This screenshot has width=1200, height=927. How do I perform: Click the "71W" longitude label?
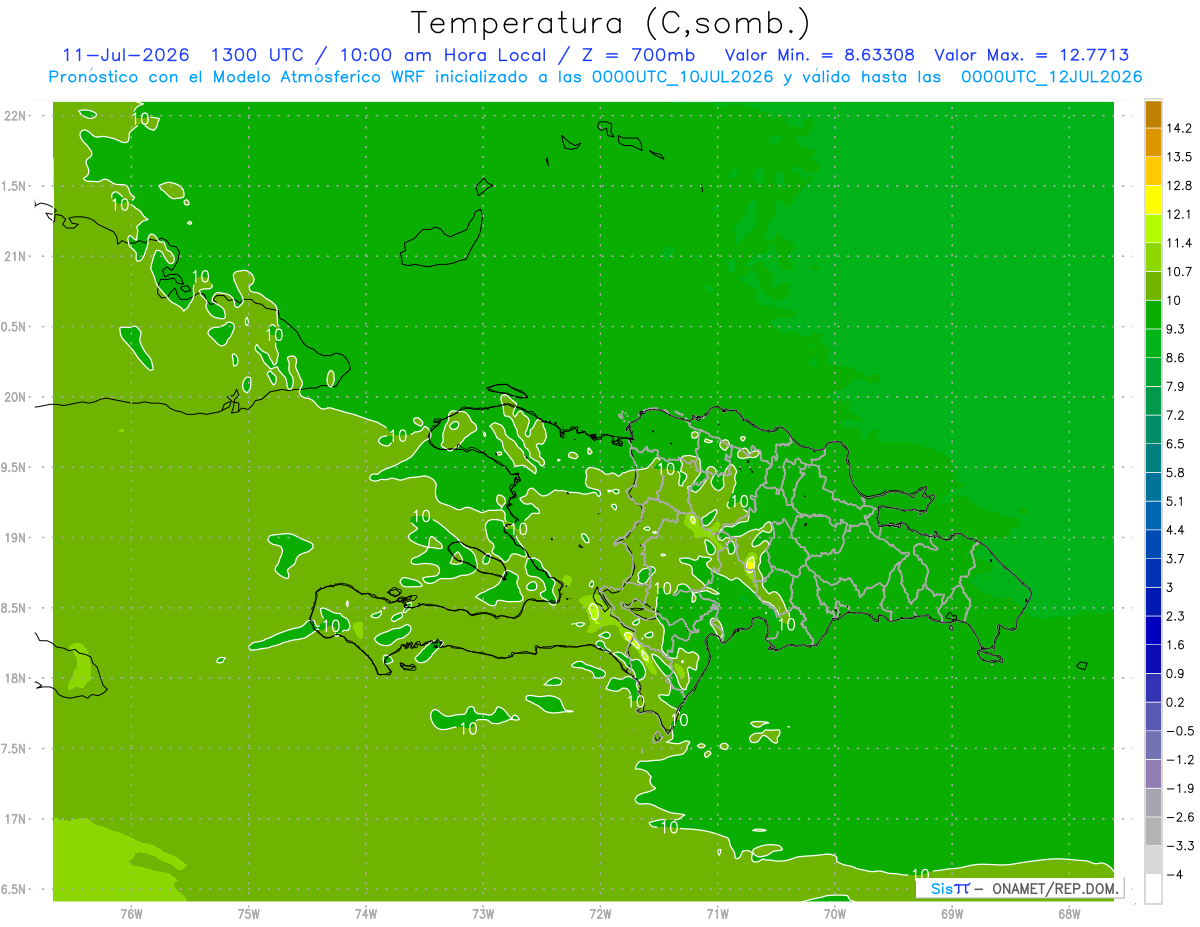pos(717,912)
